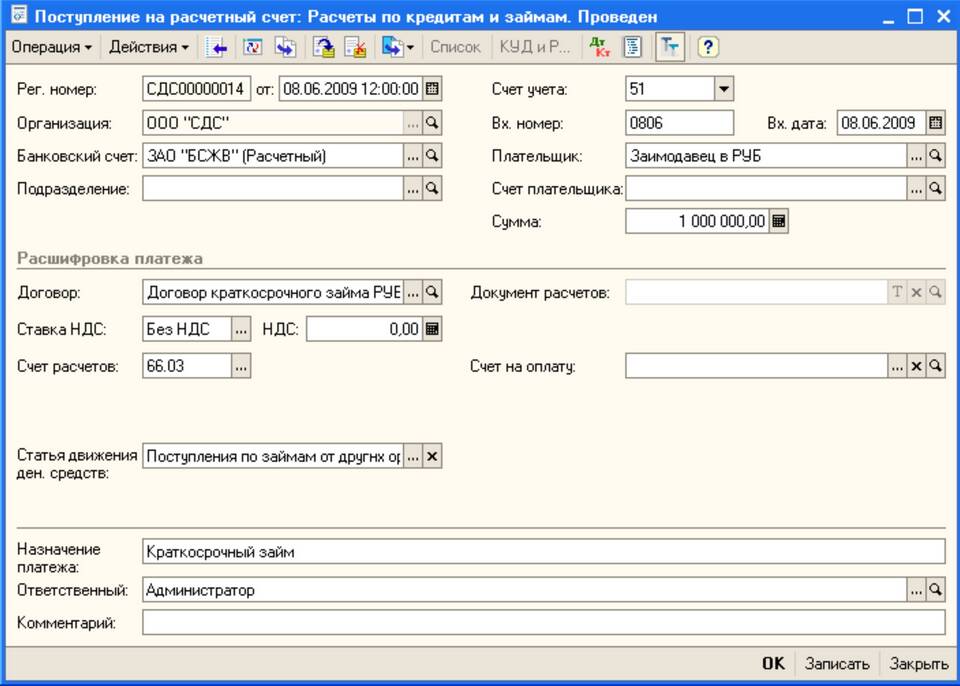960x686 pixels.
Task: Click the Закрыть button
Action: [x=918, y=663]
